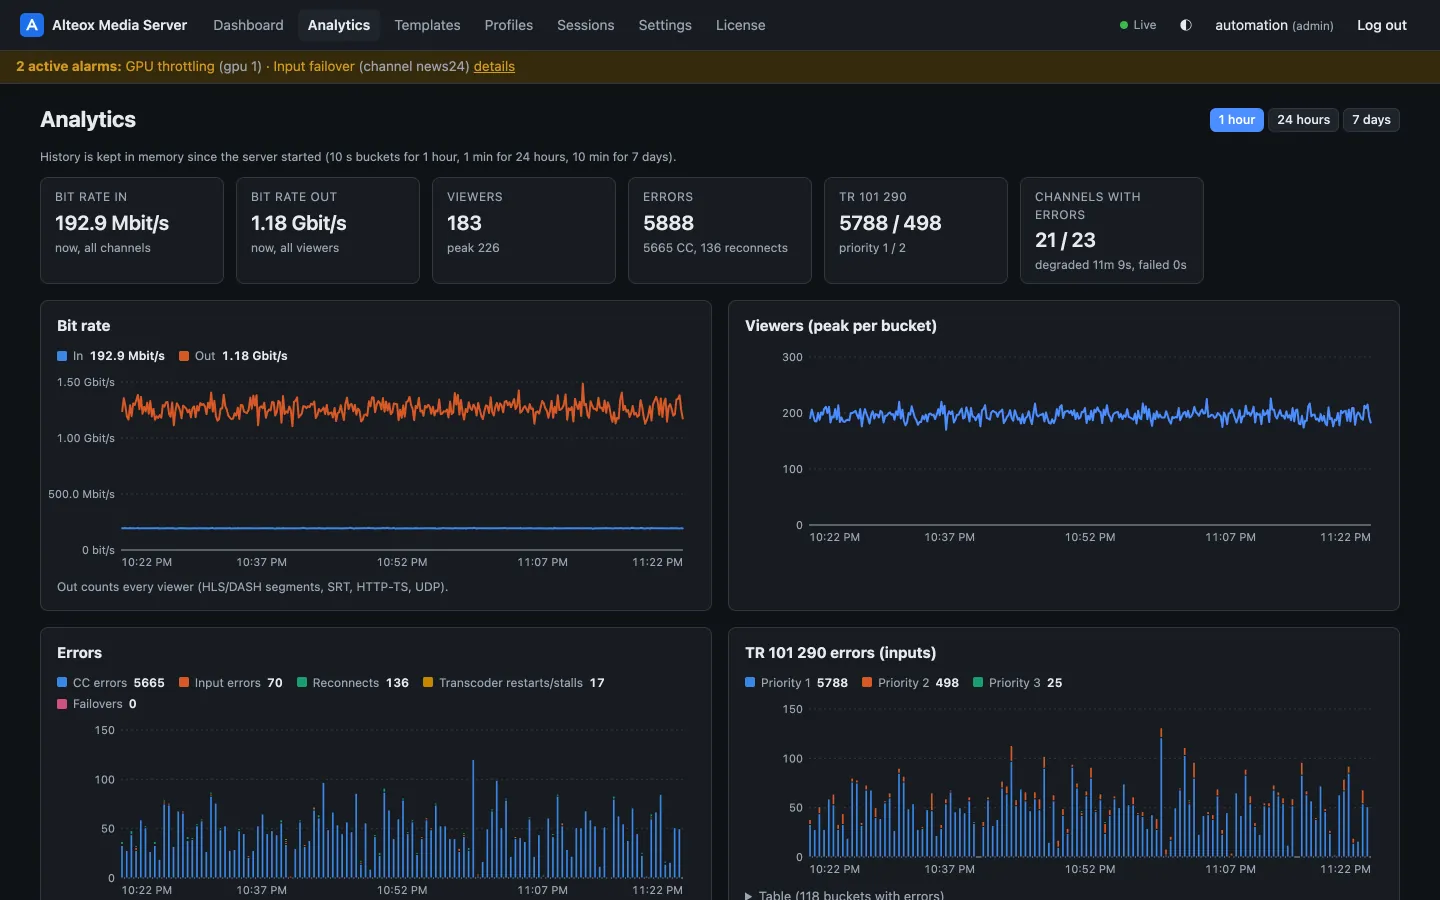This screenshot has height=900, width=1440.
Task: Click the Alteox Media Server logo icon
Action: coord(32,25)
